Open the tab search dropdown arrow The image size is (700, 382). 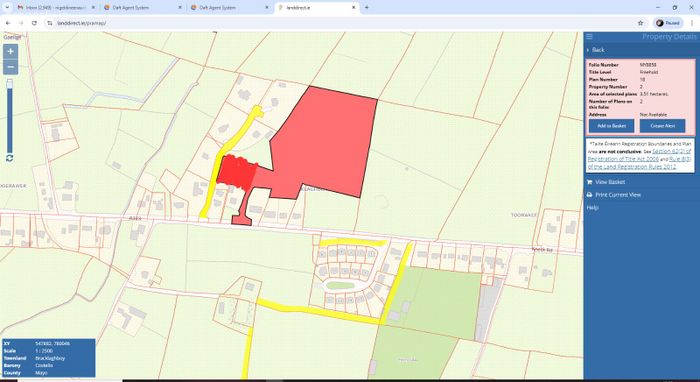(7, 8)
